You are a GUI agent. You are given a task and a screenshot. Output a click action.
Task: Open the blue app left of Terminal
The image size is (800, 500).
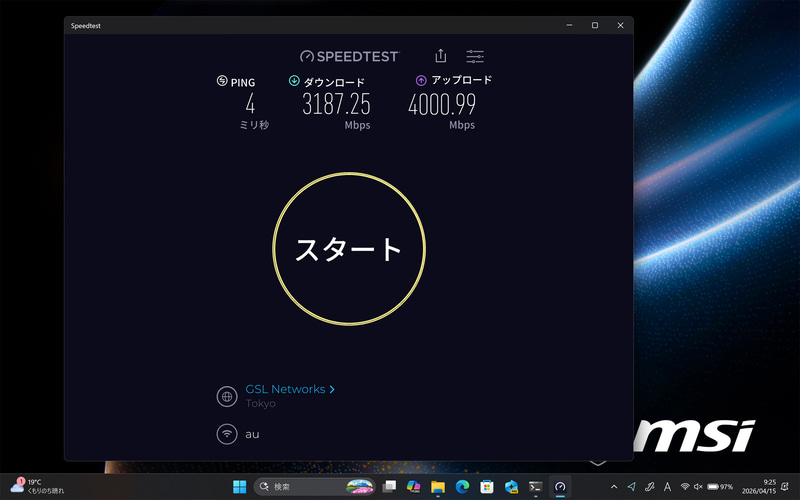pos(511,487)
